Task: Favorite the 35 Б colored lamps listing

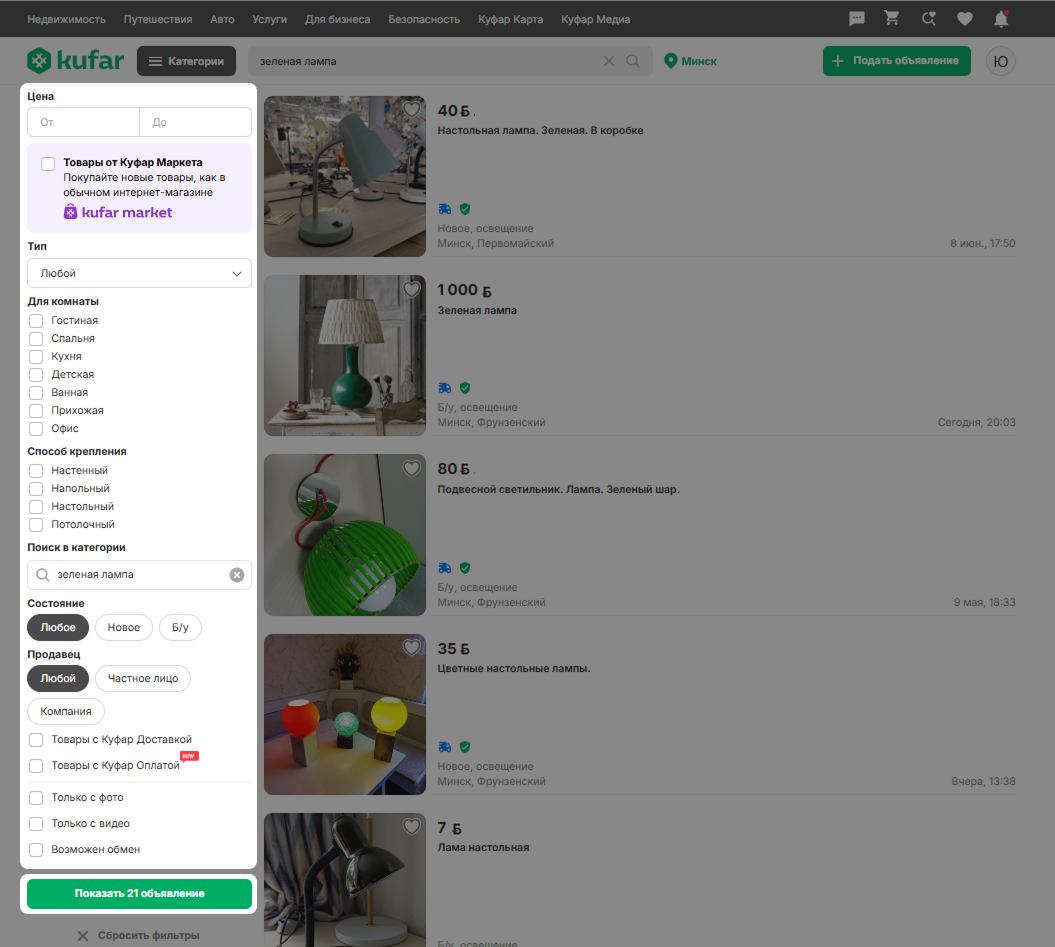Action: point(411,647)
